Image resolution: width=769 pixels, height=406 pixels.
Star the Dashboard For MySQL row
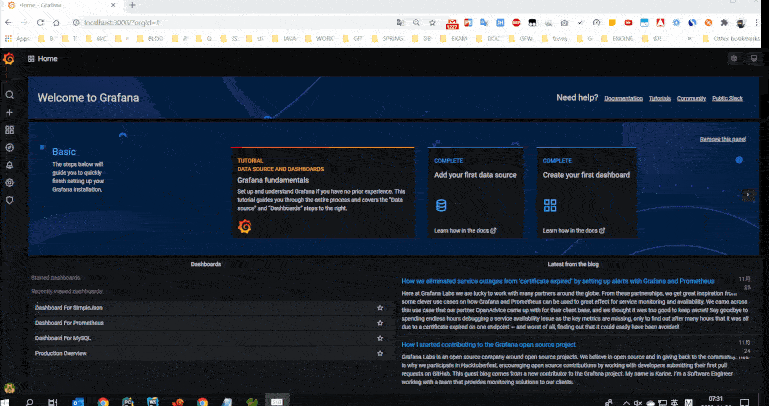pos(380,338)
